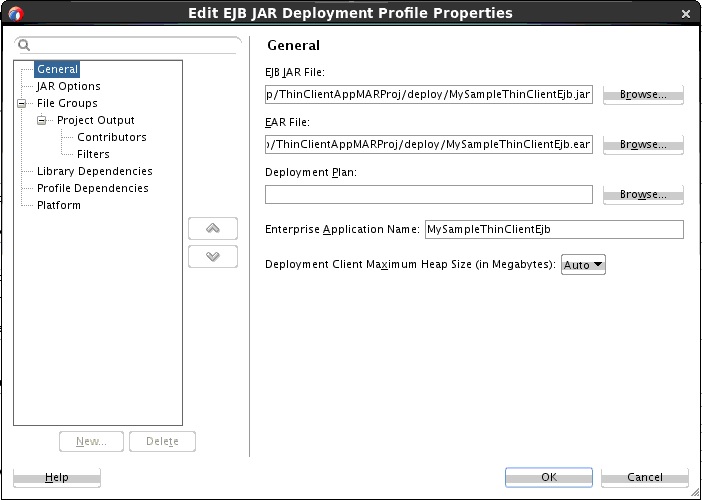Viewport: 702px width, 500px height.
Task: Select Profile Dependencies in the tree
Action: [93, 188]
